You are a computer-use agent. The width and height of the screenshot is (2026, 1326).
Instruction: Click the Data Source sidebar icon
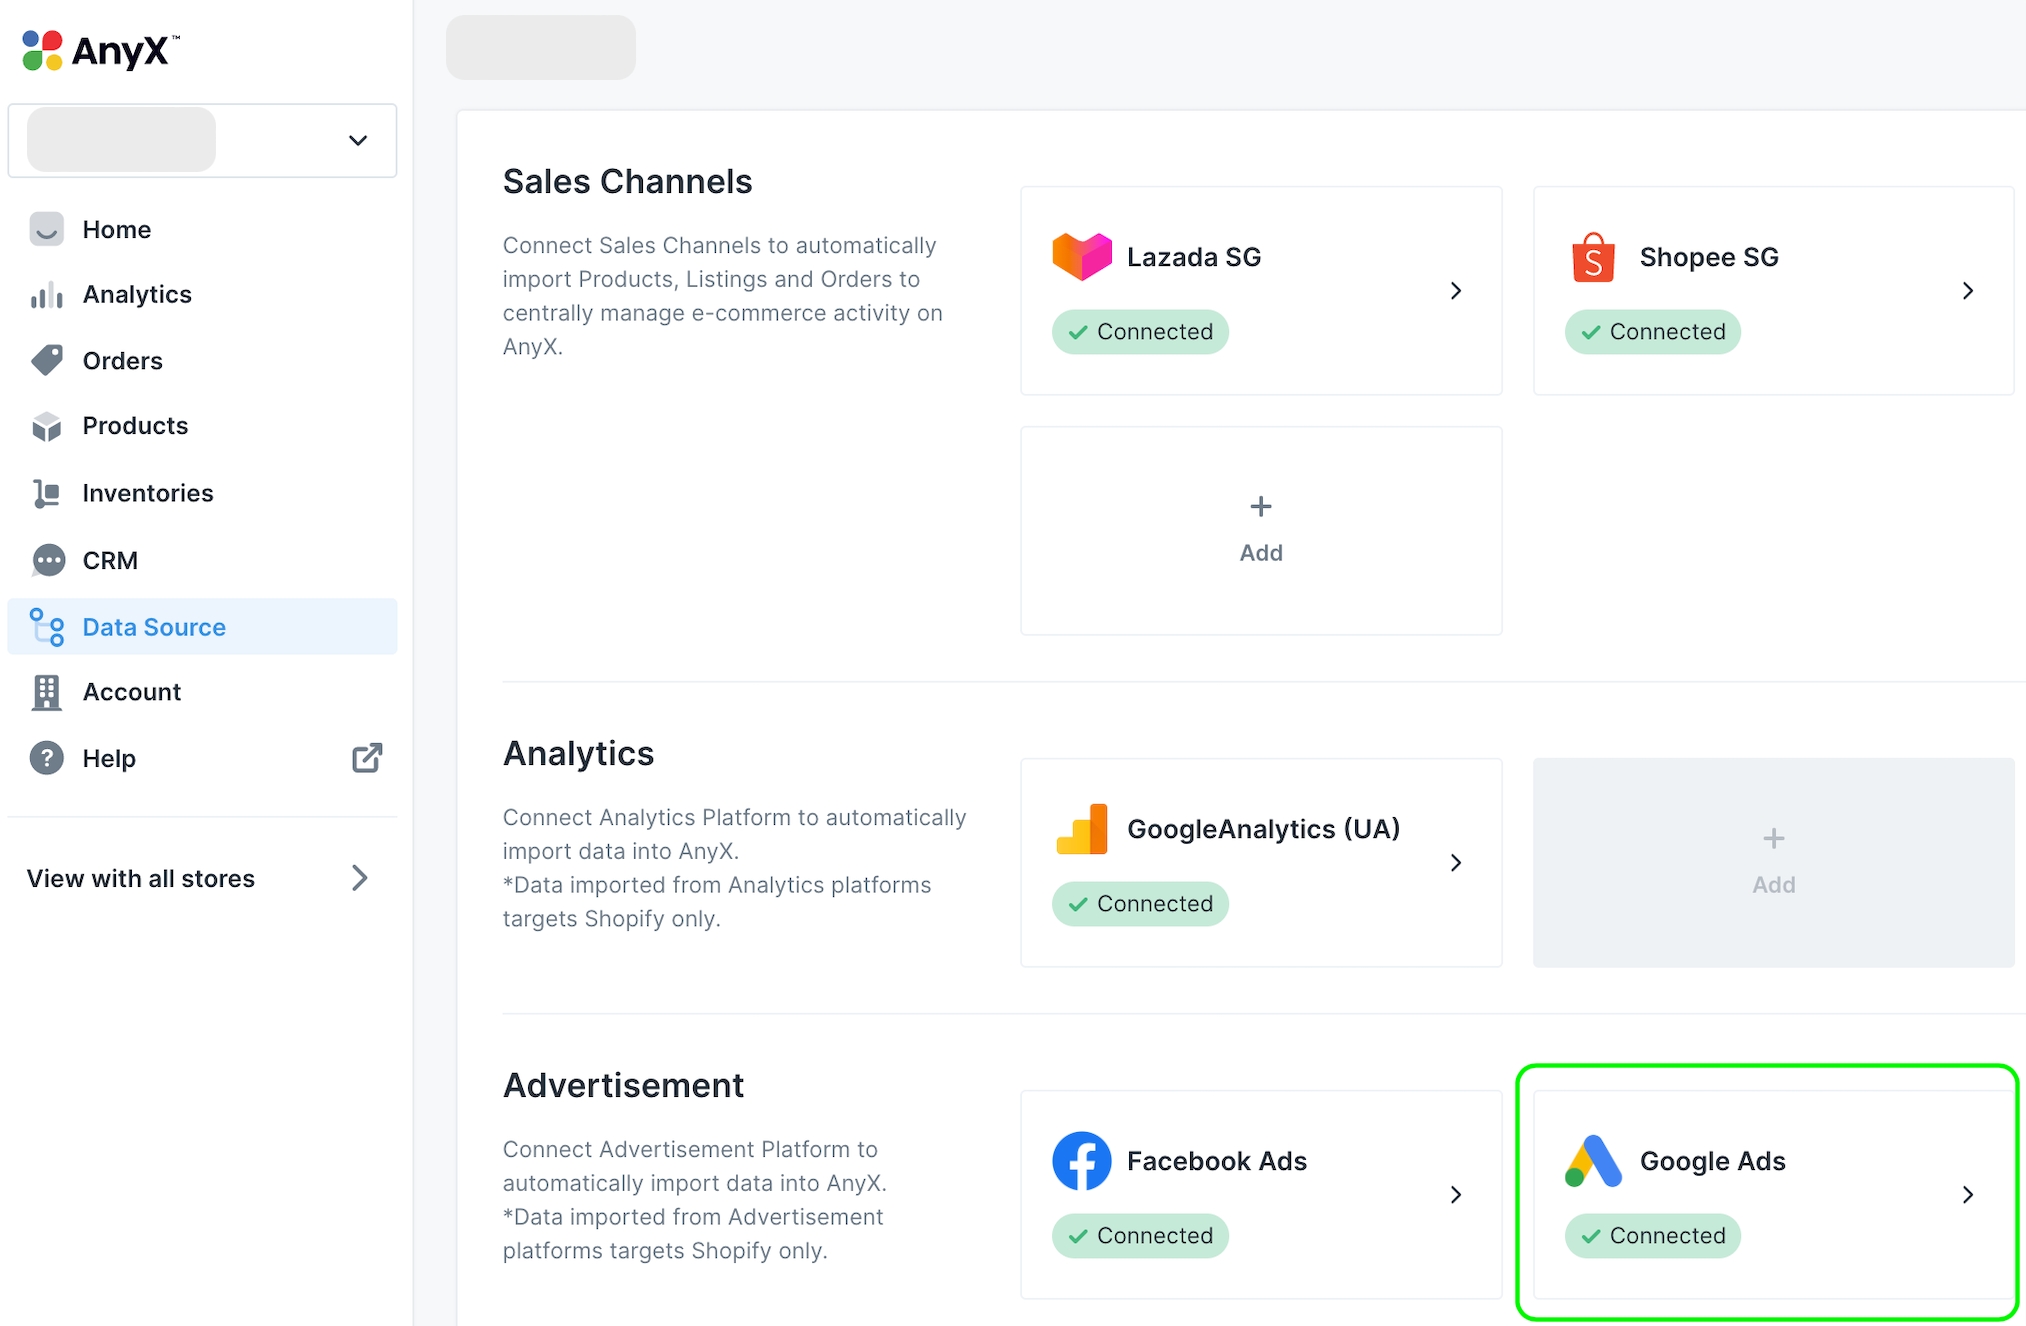[x=47, y=627]
